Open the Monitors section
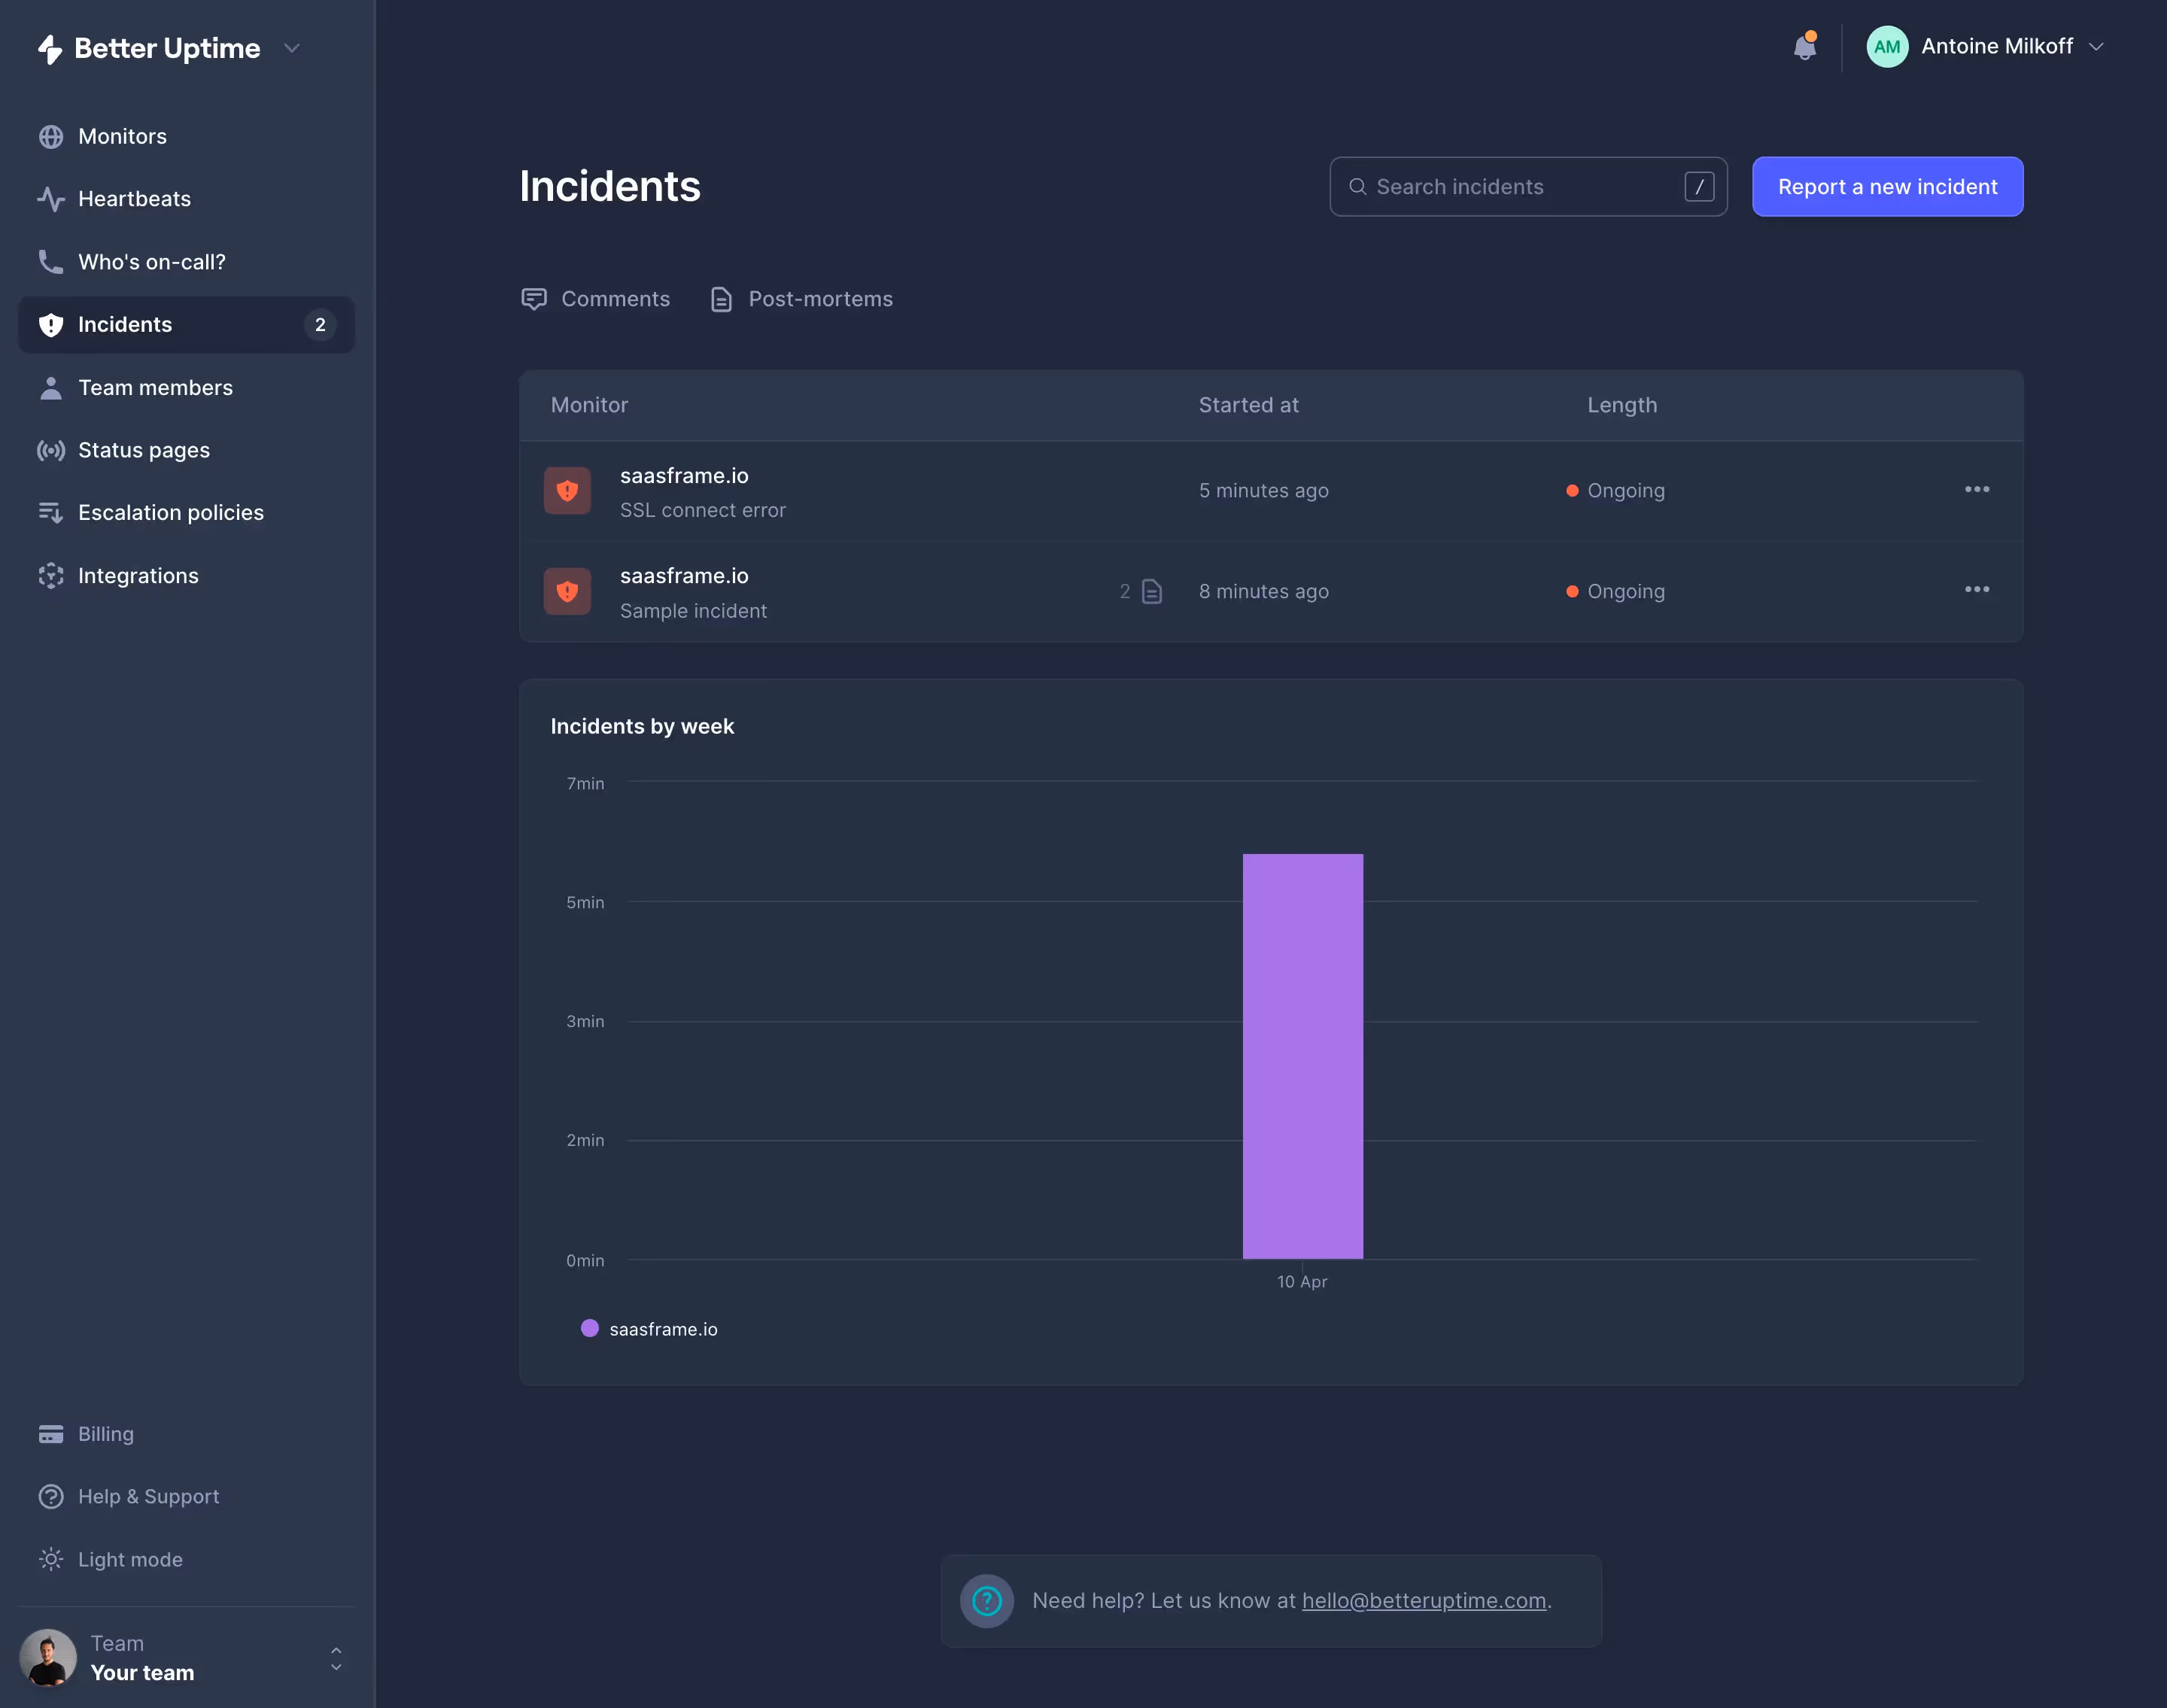This screenshot has height=1708, width=2167. [122, 136]
